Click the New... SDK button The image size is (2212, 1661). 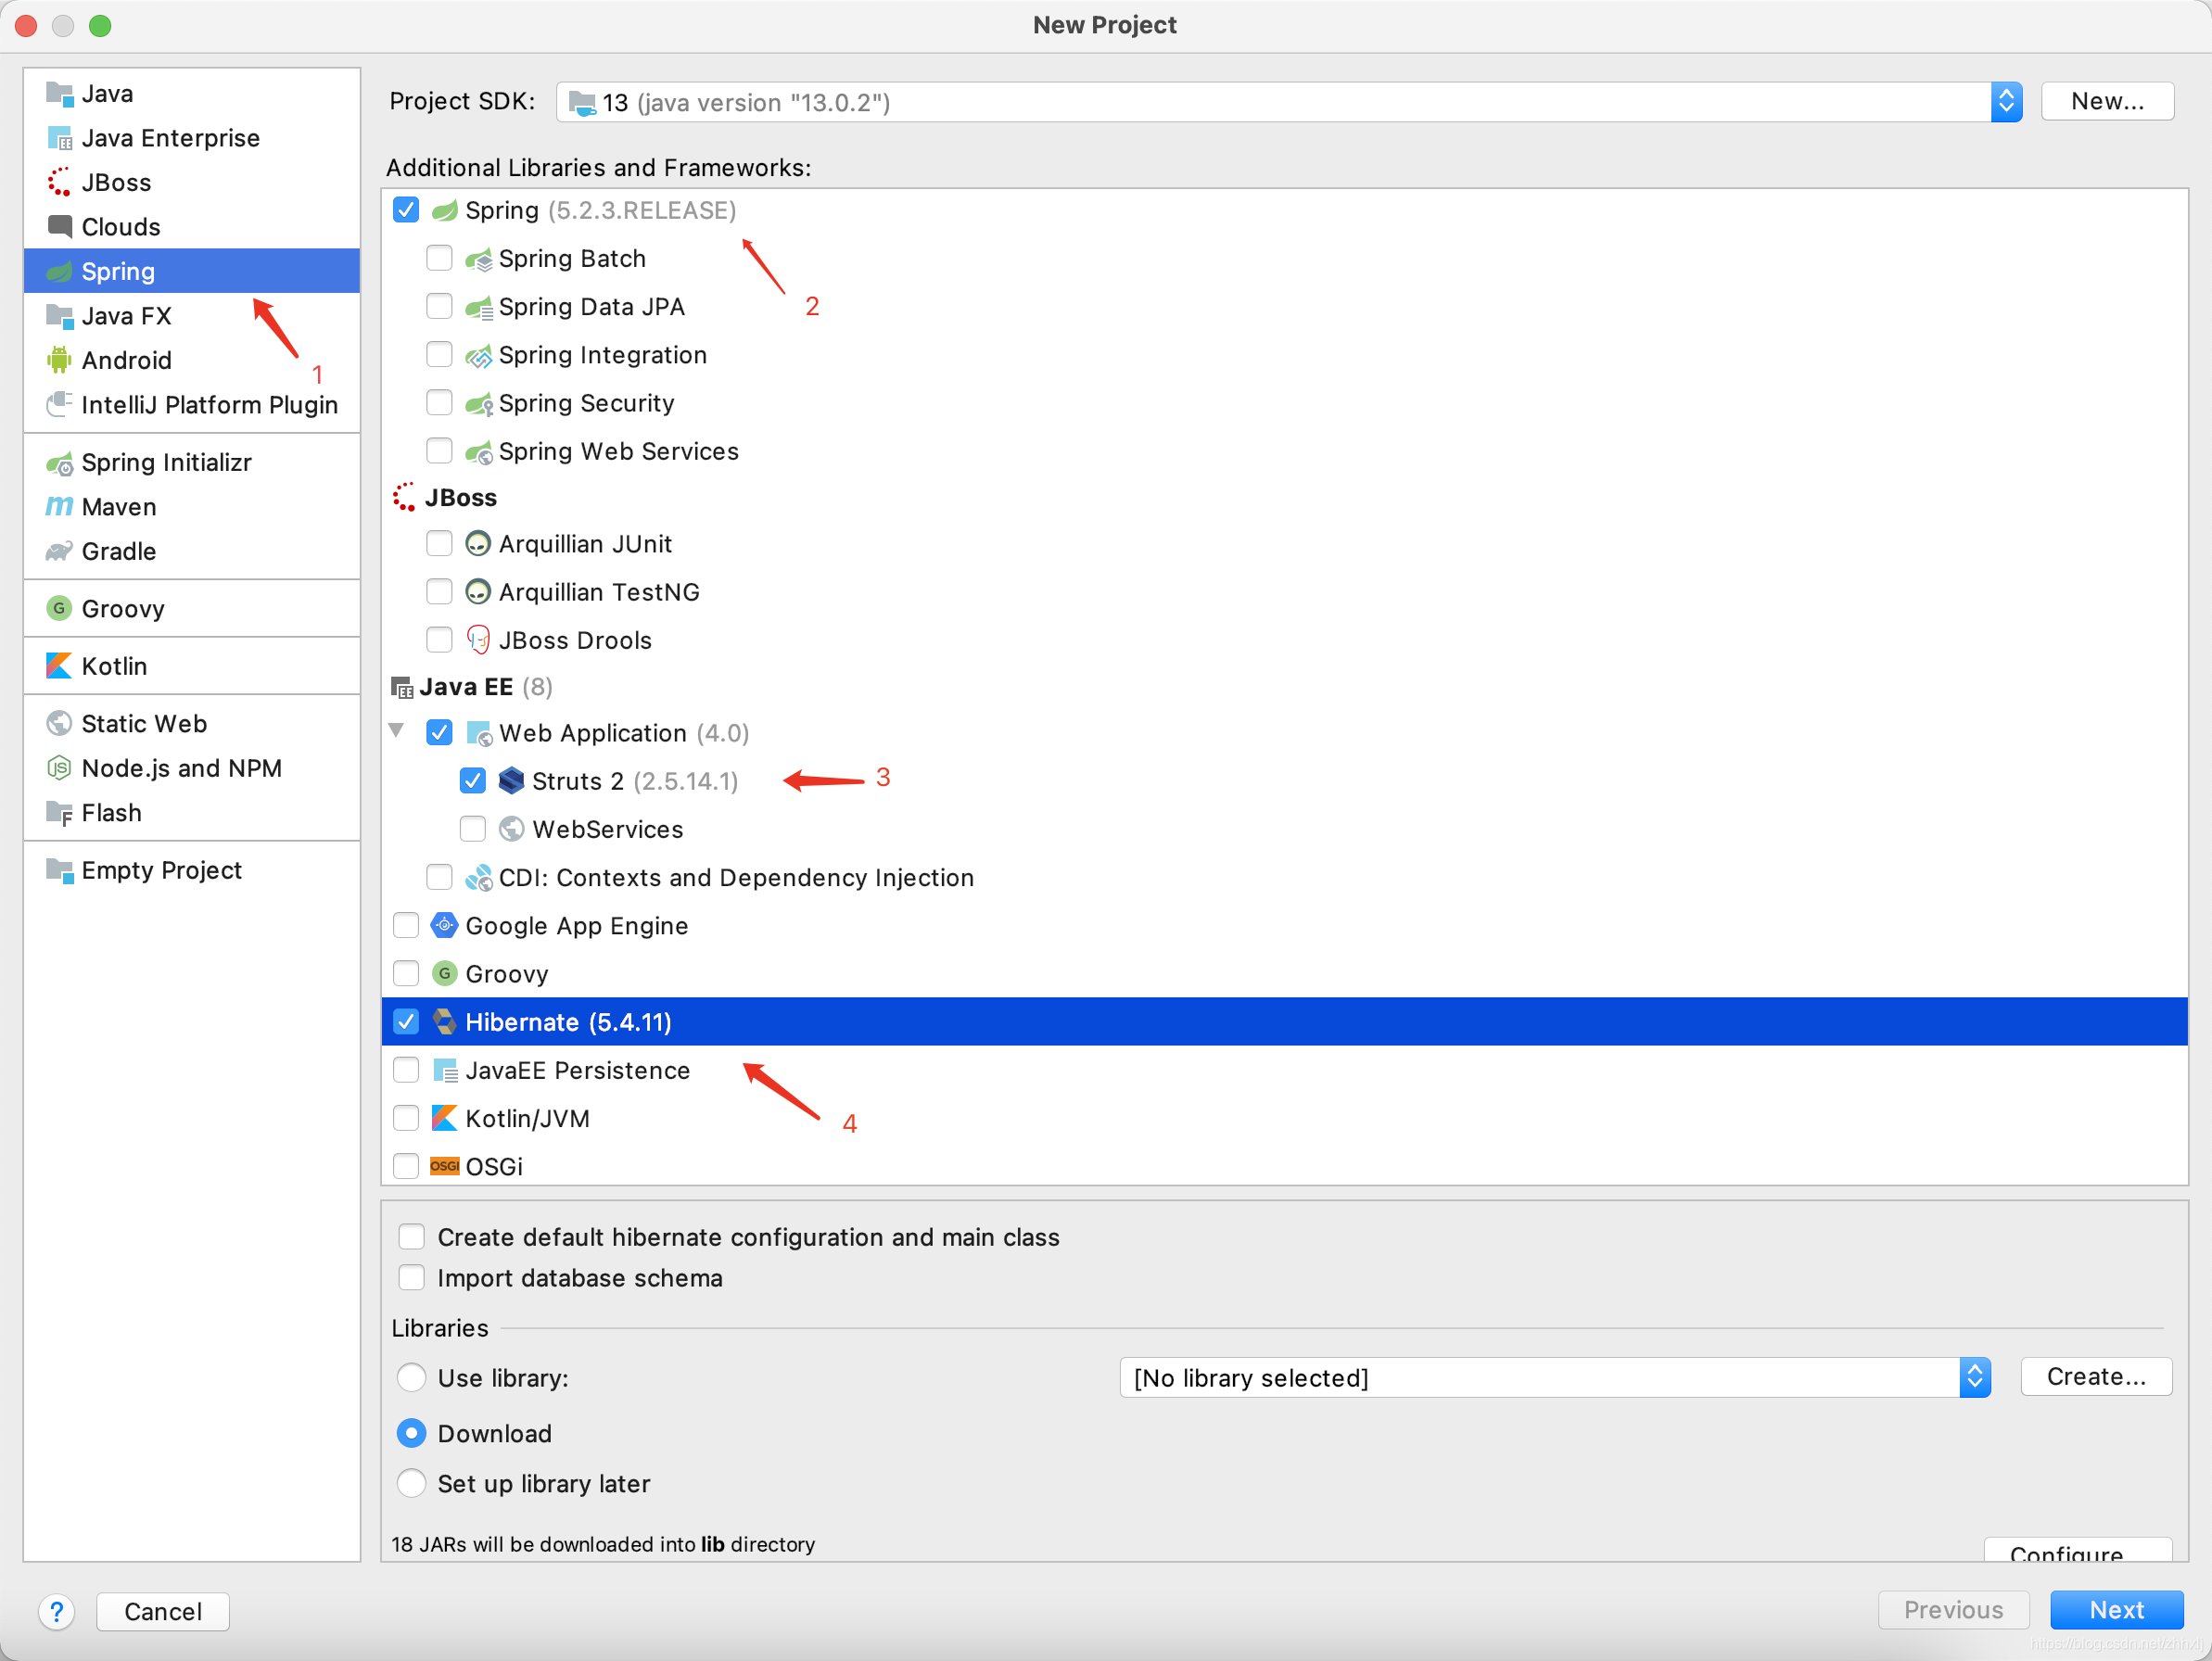(x=2106, y=102)
